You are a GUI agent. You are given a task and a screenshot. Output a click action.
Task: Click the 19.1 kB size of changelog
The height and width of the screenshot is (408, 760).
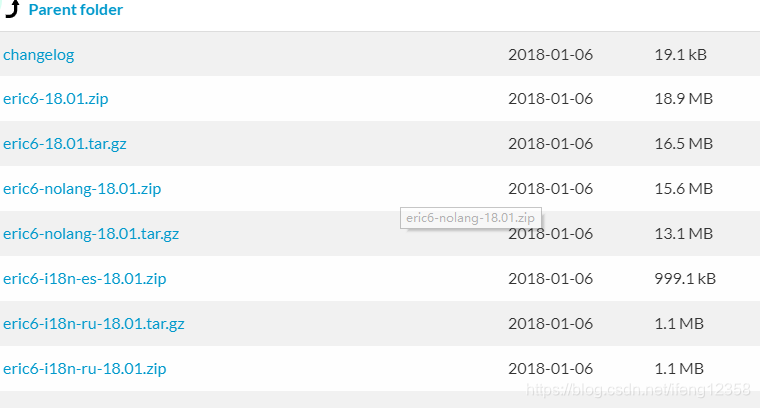(681, 54)
